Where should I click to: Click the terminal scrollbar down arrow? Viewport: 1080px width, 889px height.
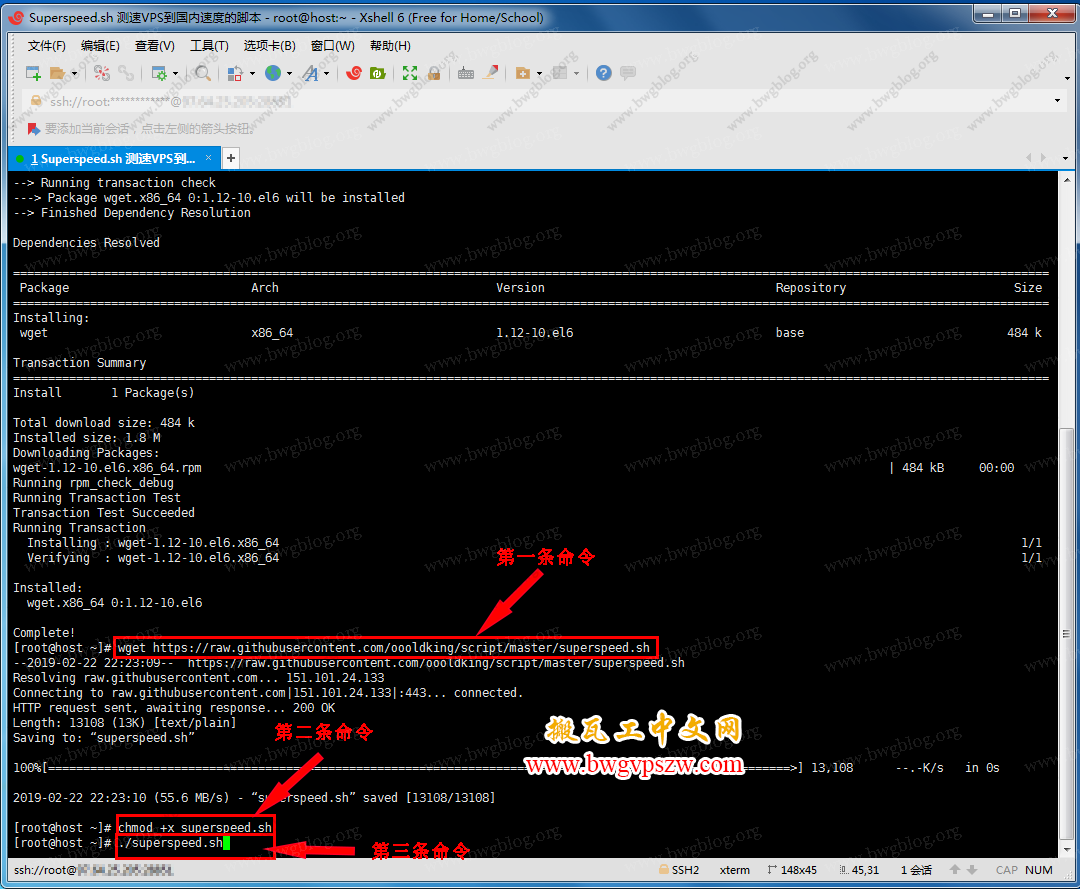tap(1066, 849)
